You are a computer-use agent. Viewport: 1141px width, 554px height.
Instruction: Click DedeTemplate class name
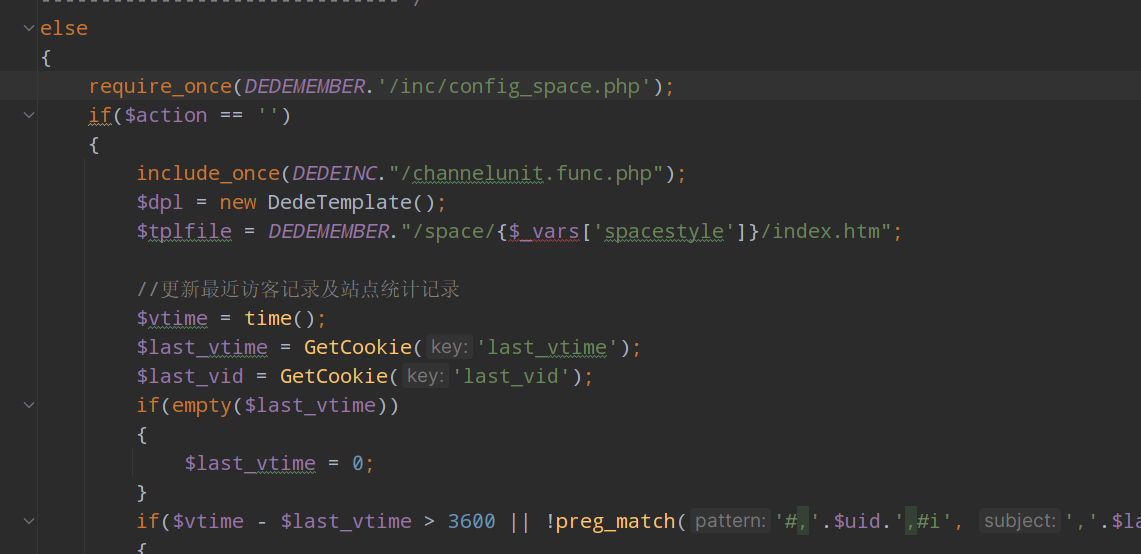340,202
